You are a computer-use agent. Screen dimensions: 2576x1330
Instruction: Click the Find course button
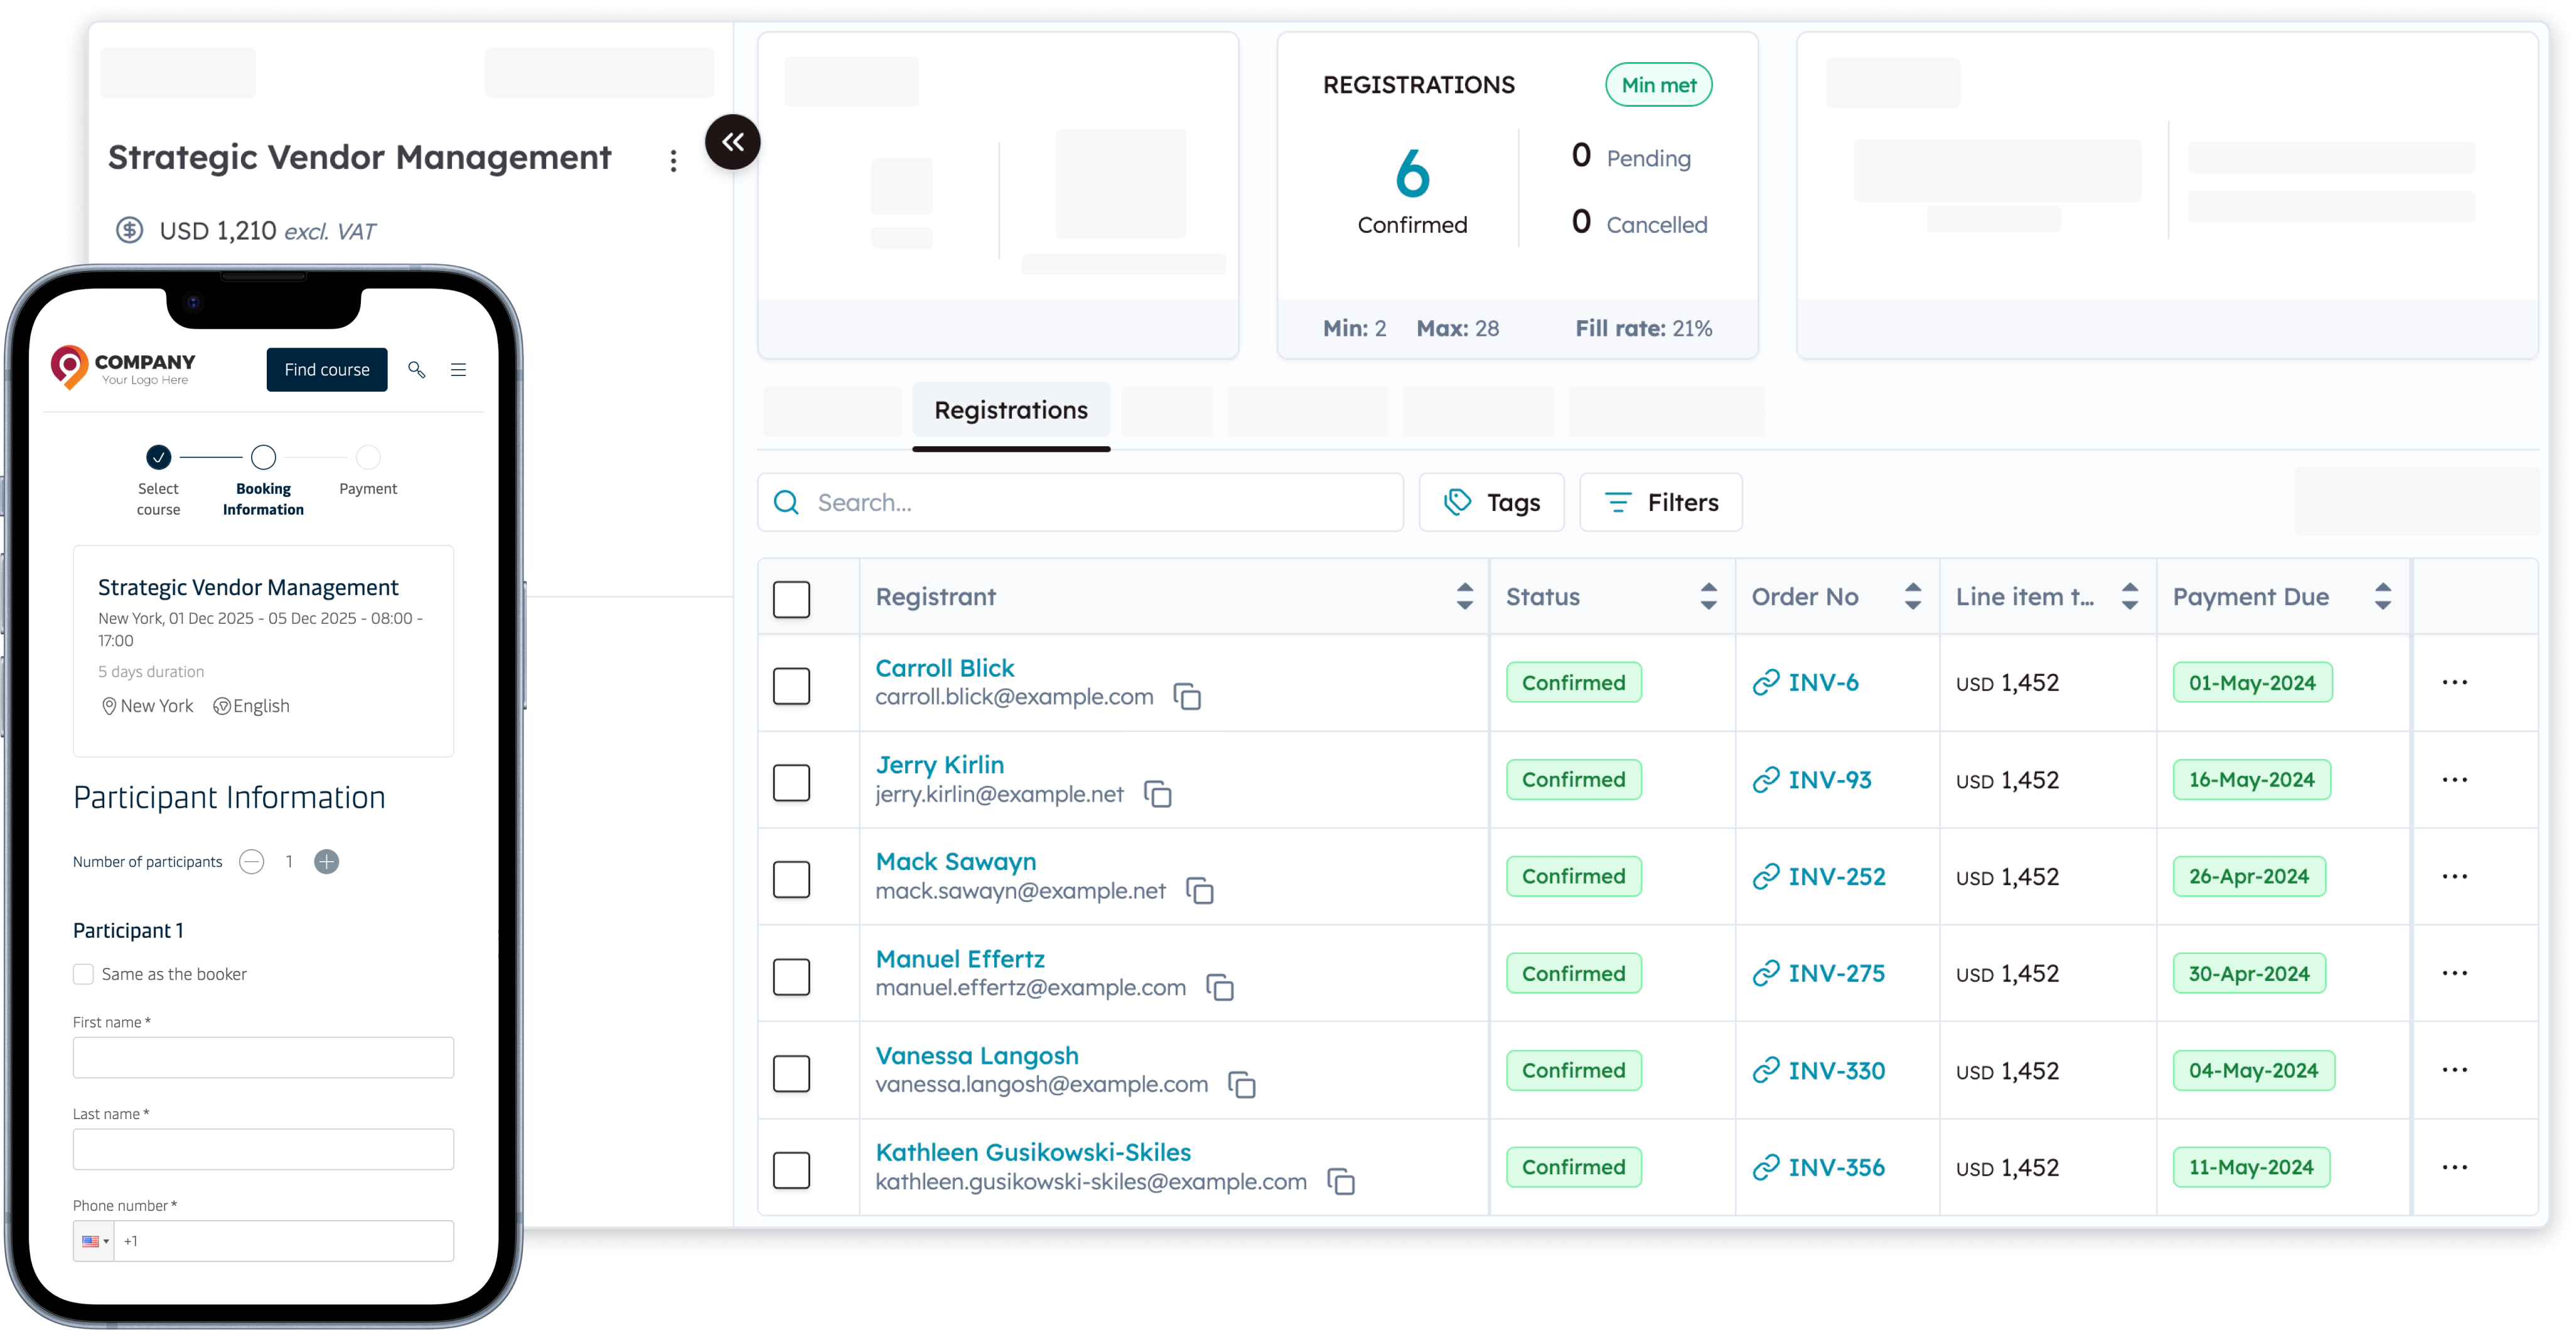(x=326, y=369)
